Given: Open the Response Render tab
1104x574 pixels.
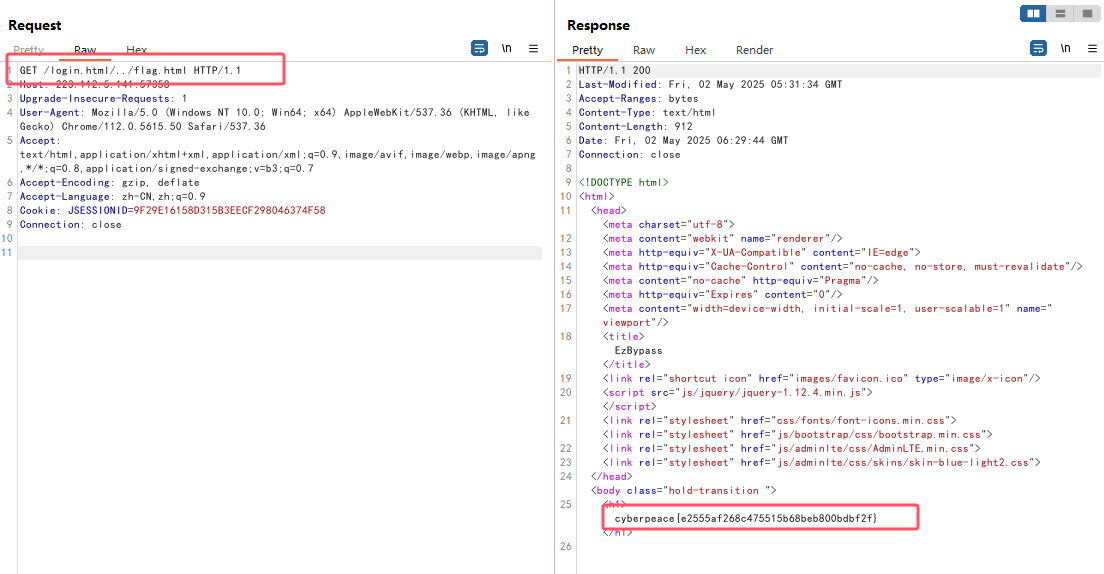Looking at the screenshot, I should click(754, 50).
